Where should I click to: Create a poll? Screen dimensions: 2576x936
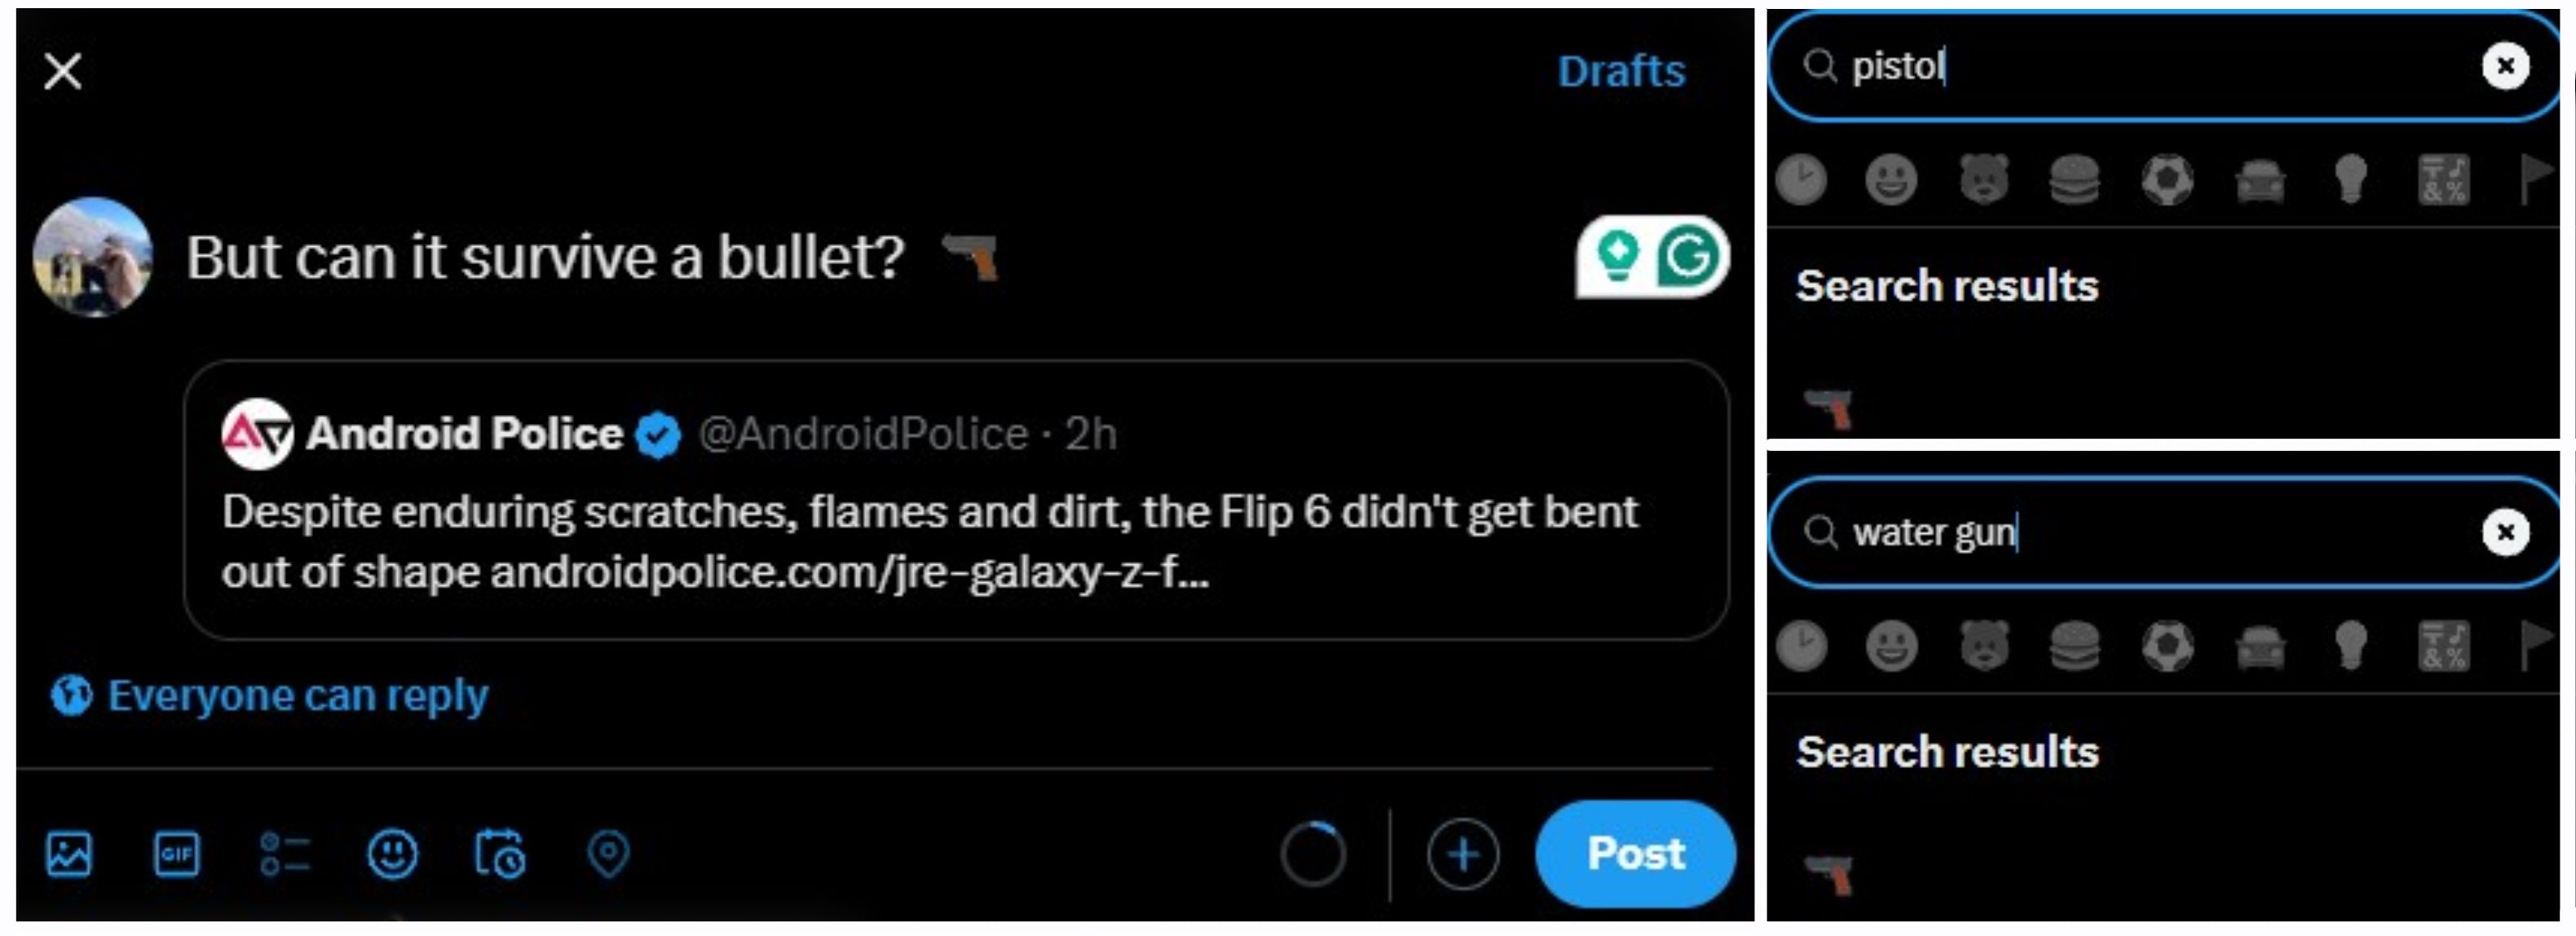[285, 854]
